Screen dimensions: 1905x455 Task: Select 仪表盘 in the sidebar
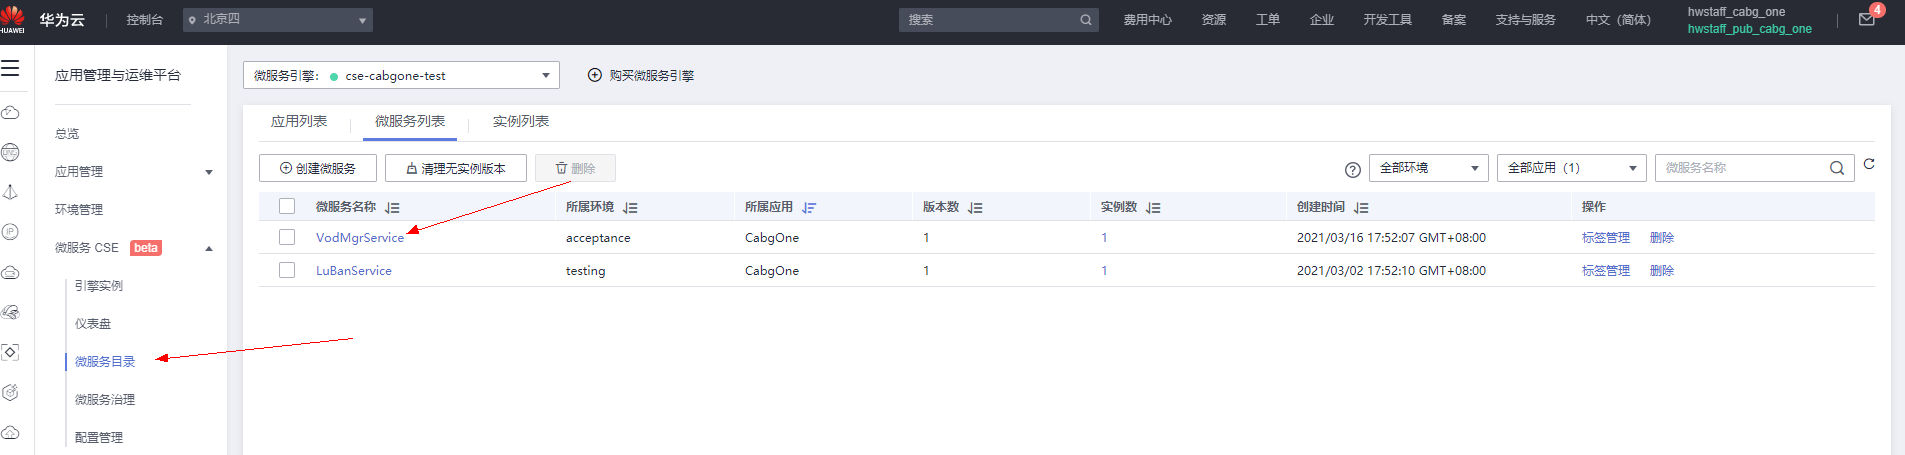[93, 324]
